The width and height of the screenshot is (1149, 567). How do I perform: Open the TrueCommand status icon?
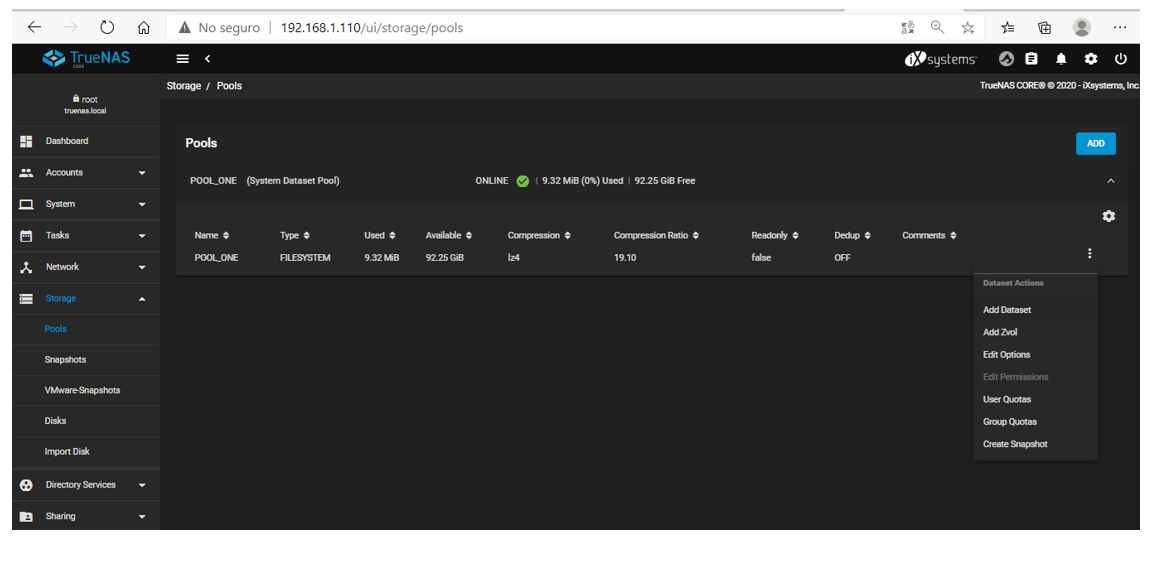(x=1006, y=59)
